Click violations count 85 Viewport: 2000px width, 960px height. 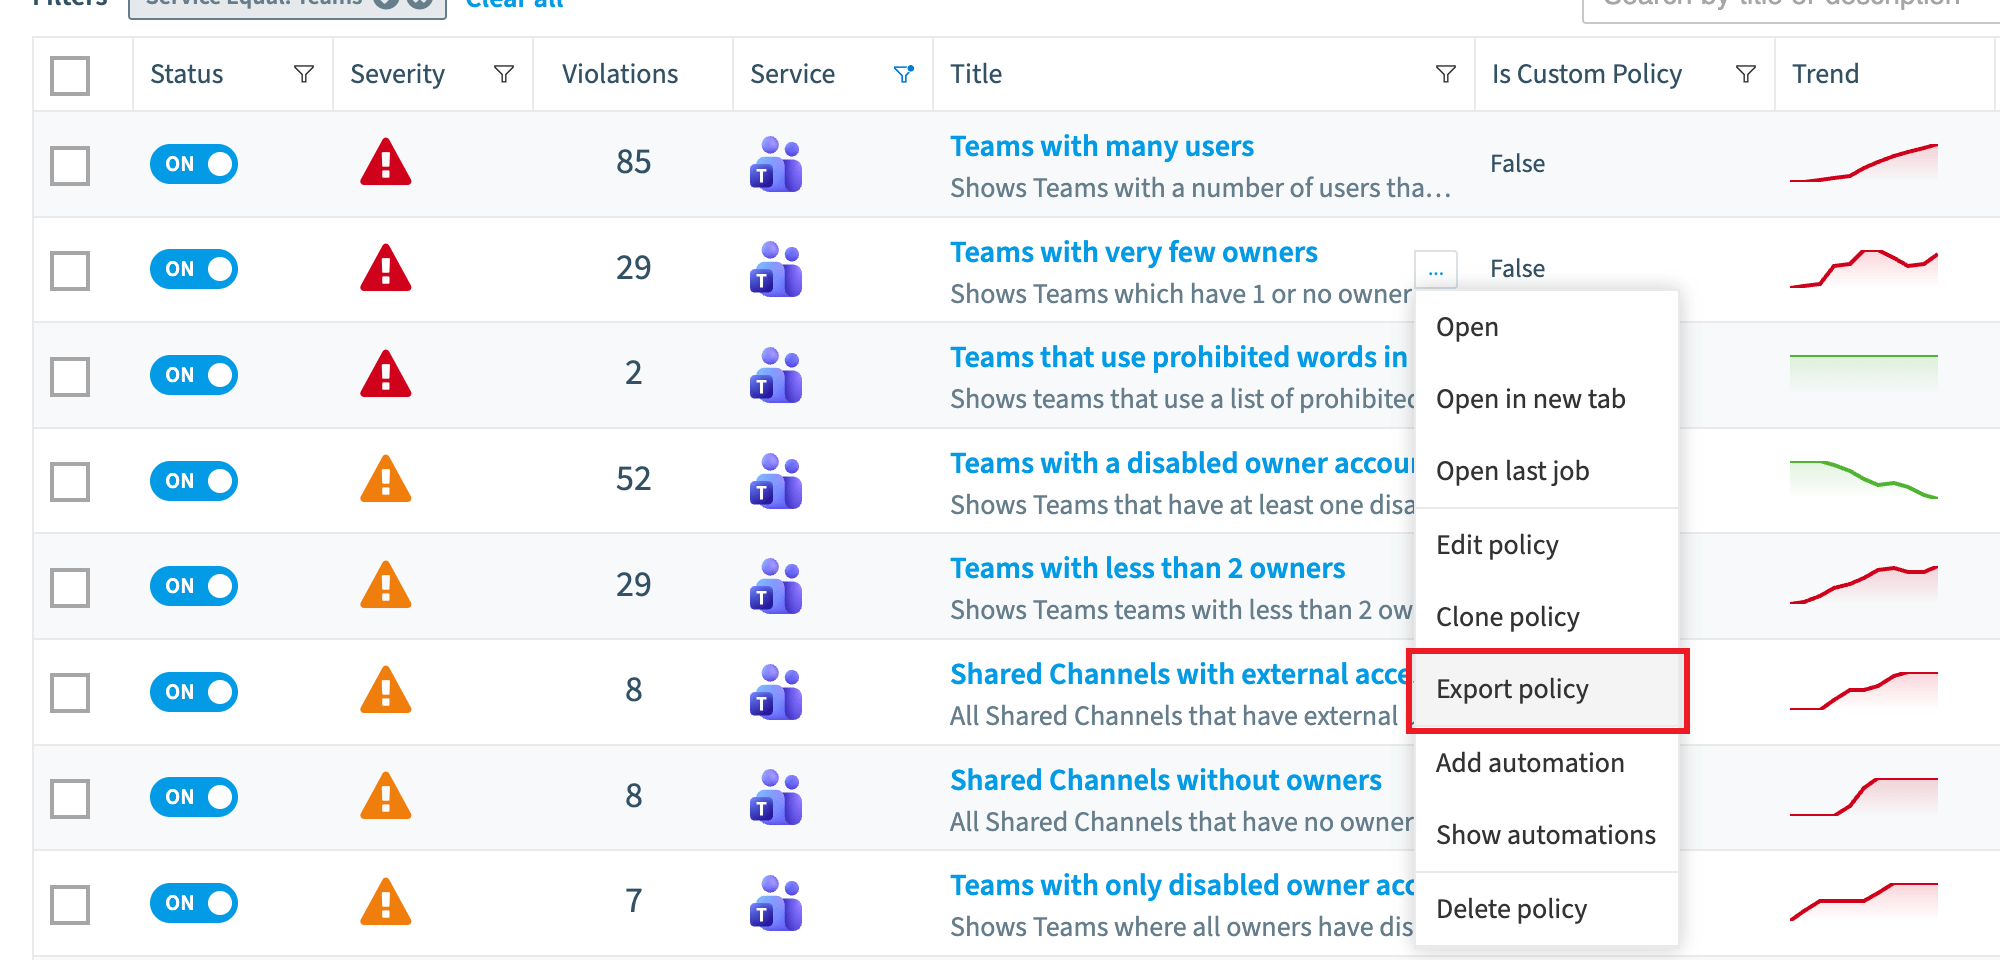(x=634, y=162)
